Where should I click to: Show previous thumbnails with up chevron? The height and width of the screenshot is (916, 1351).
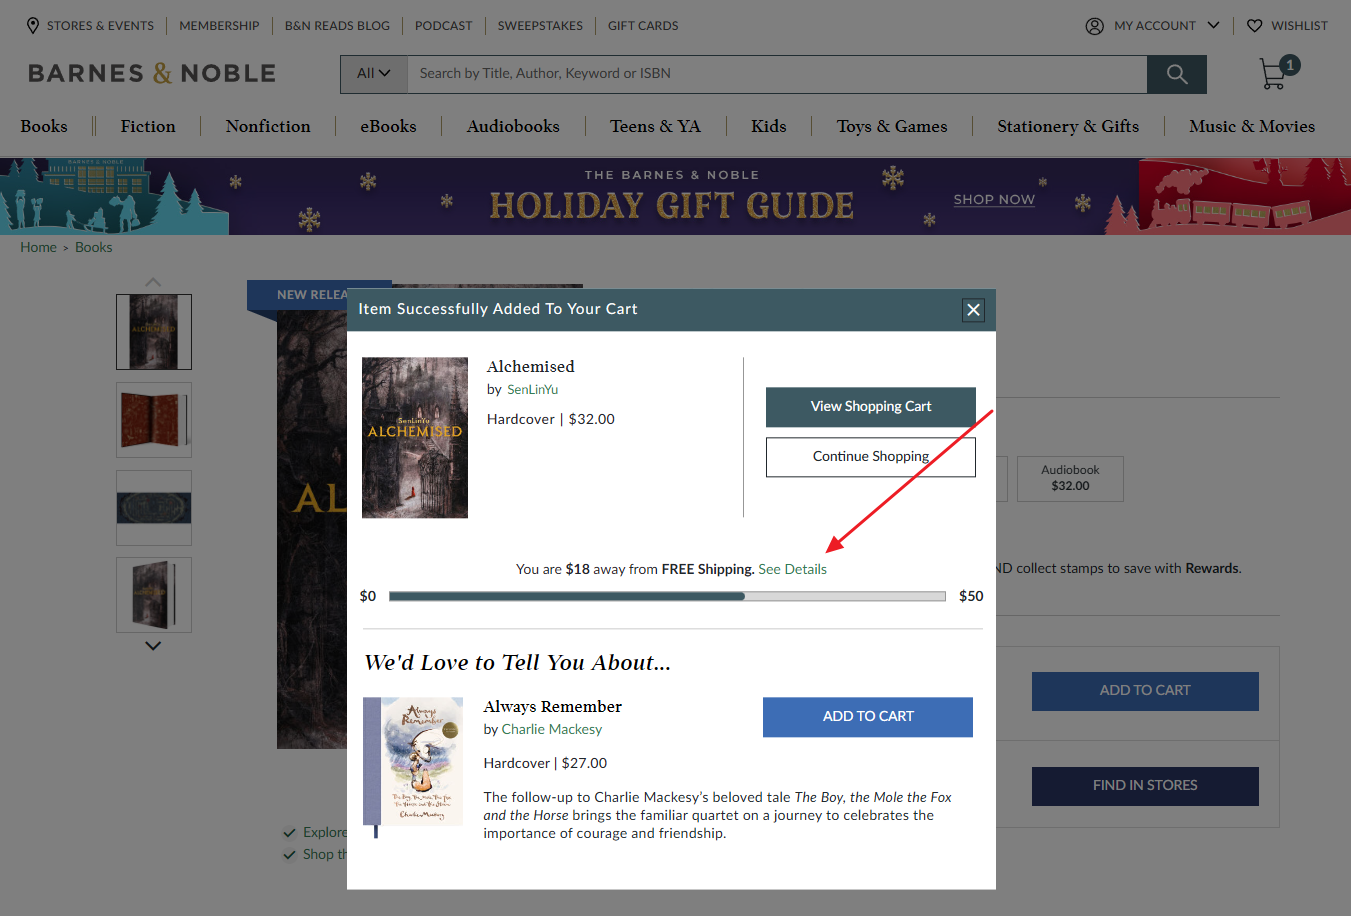pyautogui.click(x=153, y=282)
